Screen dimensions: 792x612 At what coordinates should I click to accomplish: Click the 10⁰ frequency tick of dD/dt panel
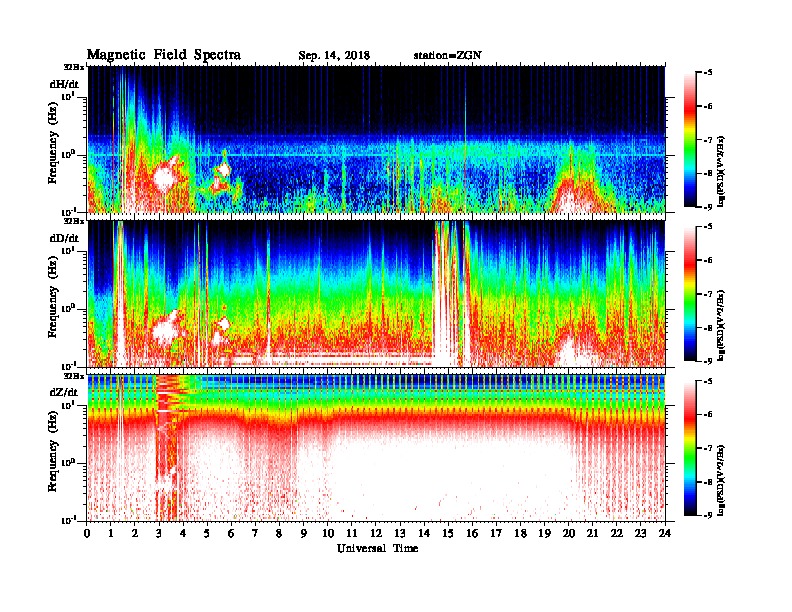click(69, 308)
